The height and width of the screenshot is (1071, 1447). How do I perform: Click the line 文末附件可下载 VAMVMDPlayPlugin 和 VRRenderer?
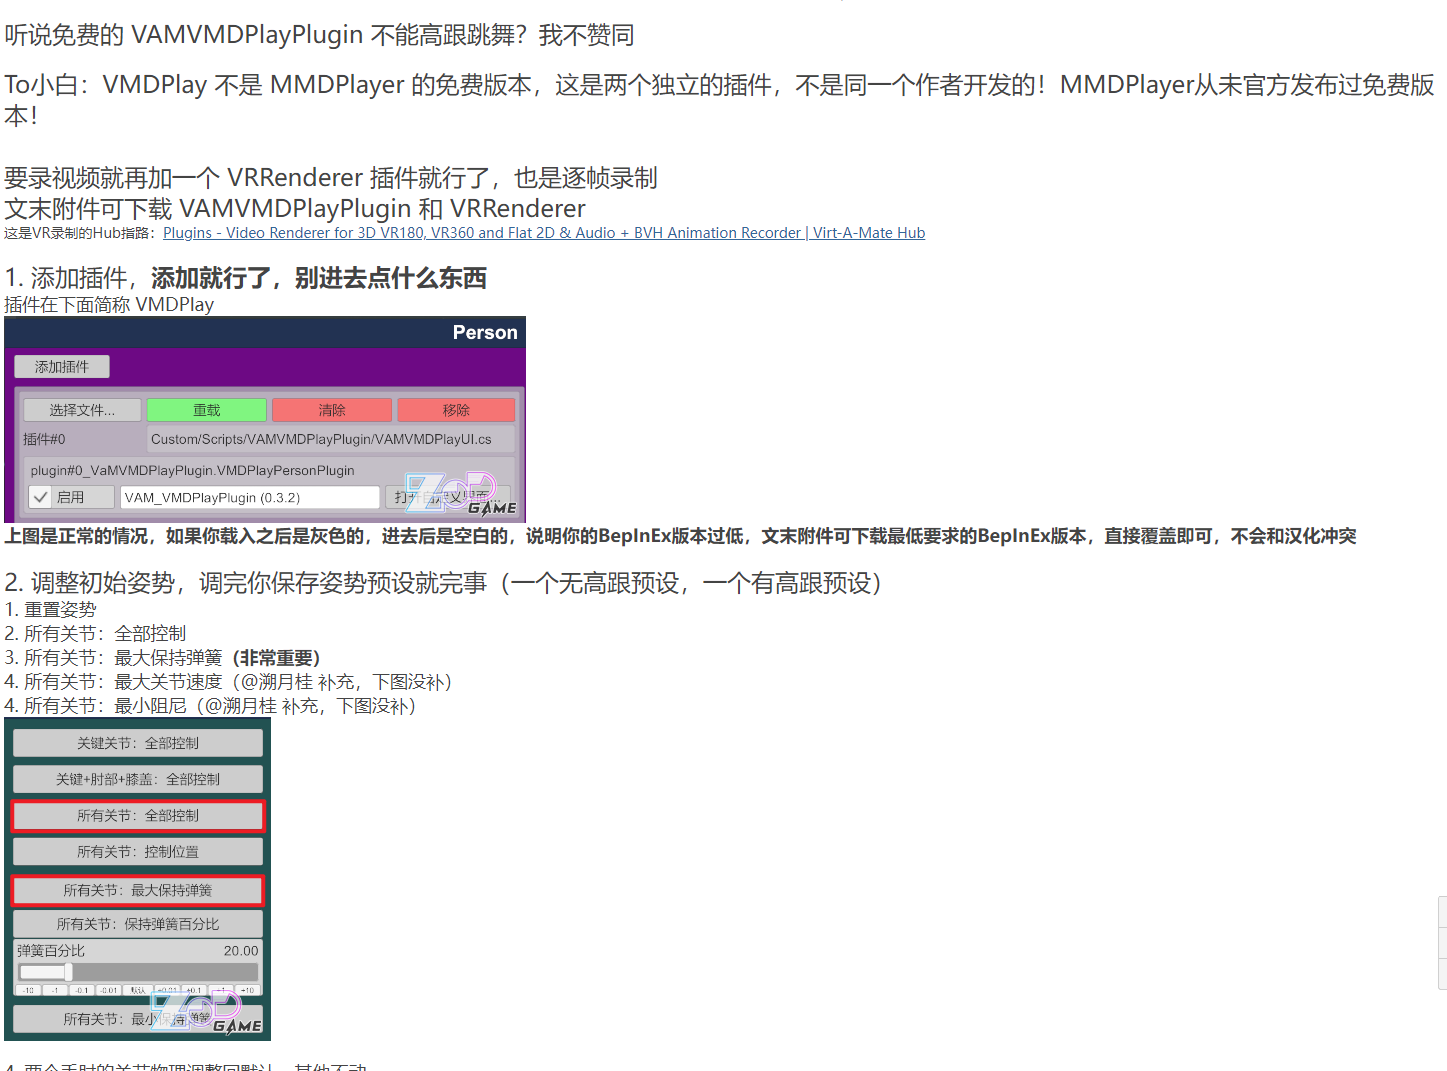(295, 209)
